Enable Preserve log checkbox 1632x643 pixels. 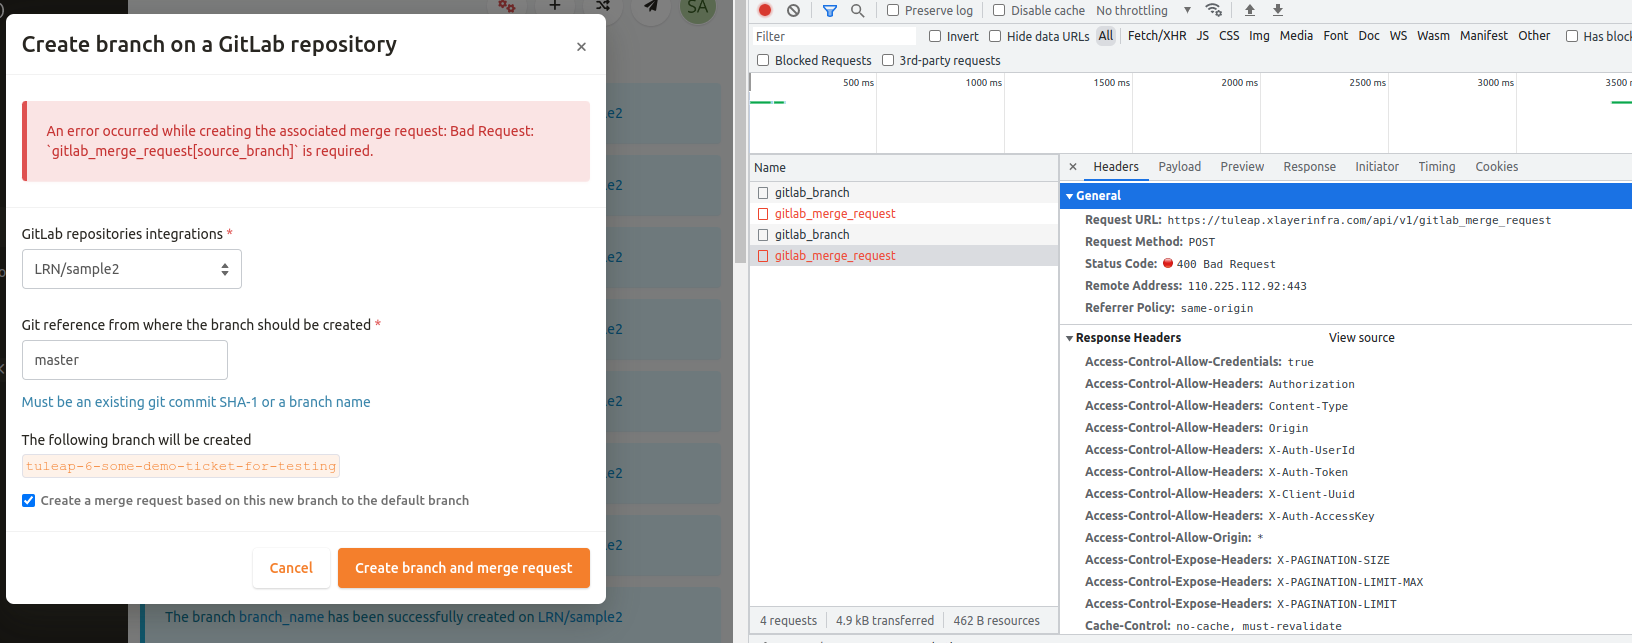coord(893,10)
